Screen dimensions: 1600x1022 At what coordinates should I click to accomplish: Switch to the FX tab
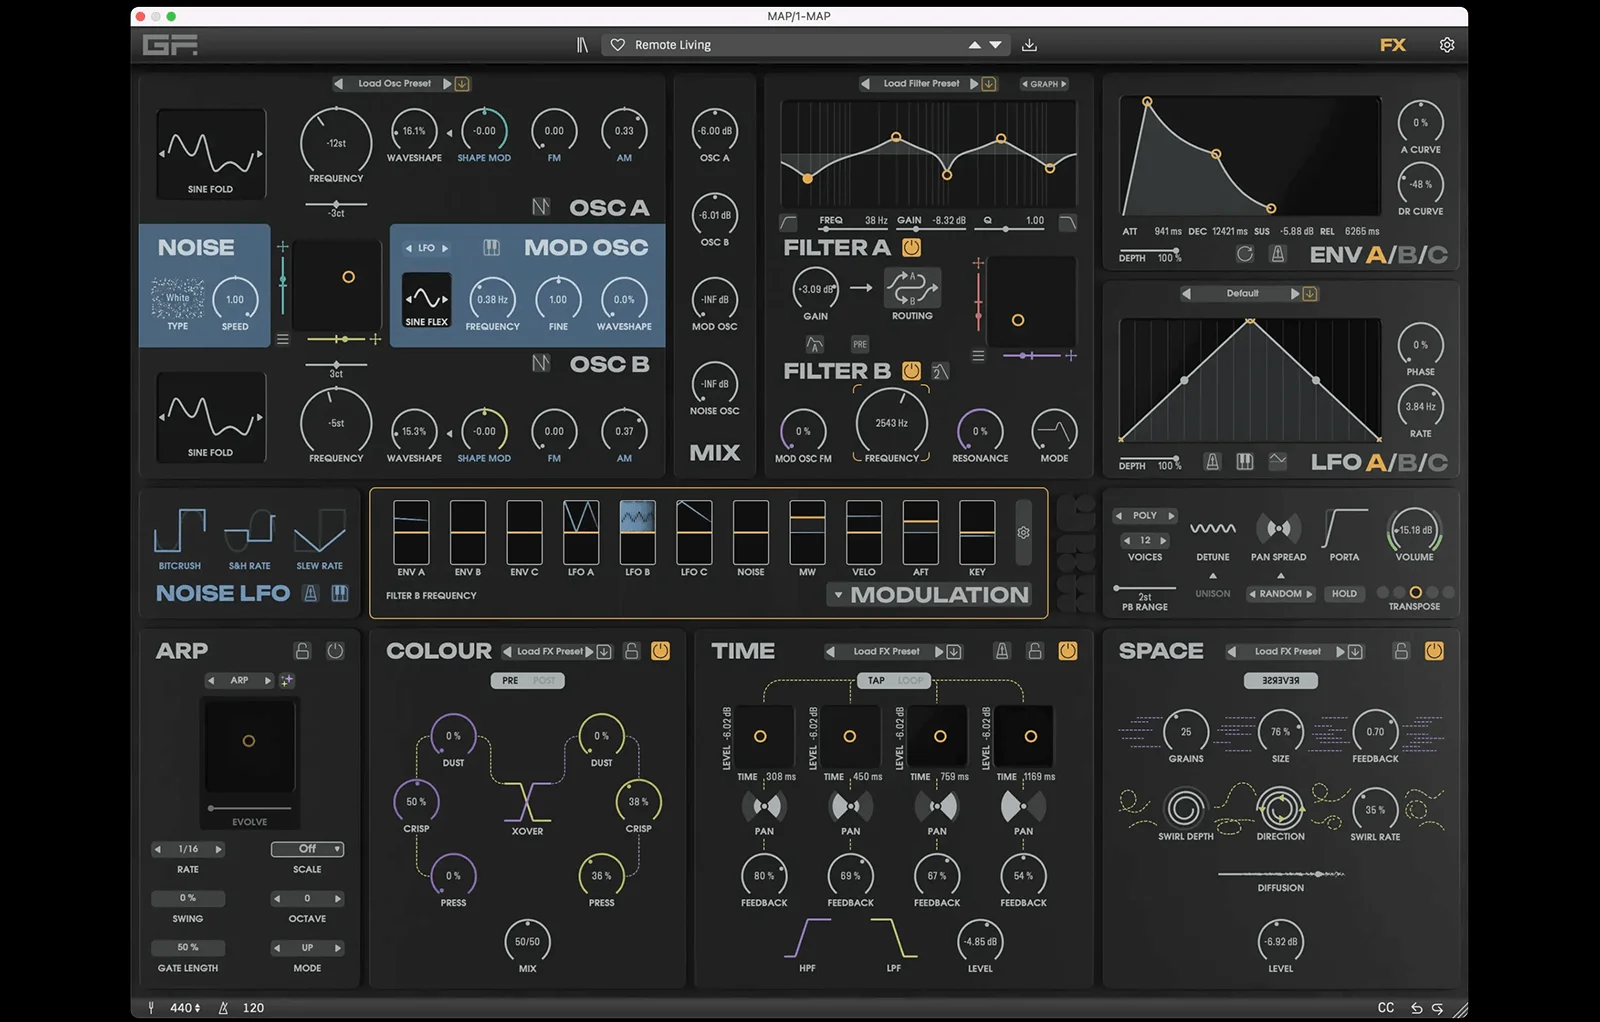(x=1392, y=45)
